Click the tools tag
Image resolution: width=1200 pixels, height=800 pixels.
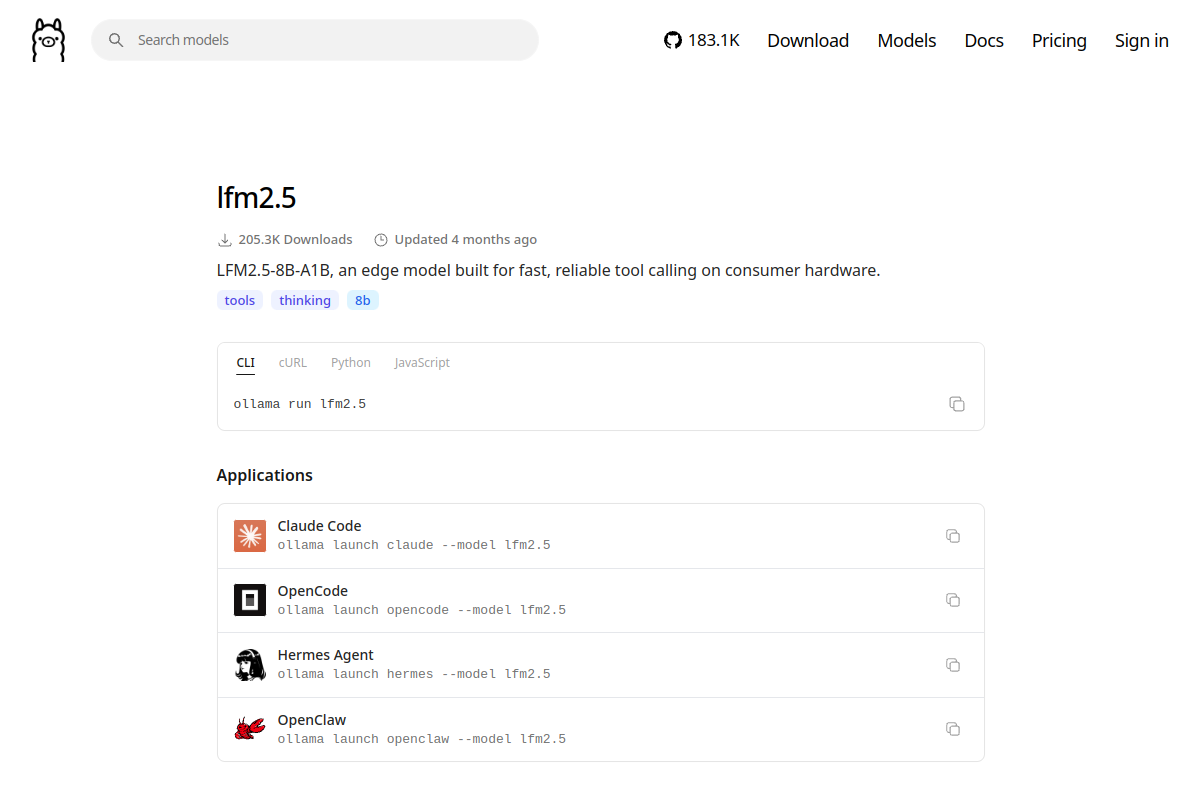tap(240, 300)
